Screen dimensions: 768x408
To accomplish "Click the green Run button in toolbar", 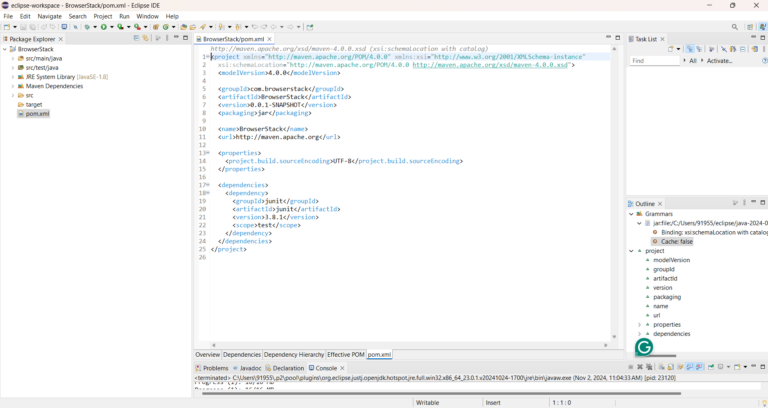I will [103, 27].
